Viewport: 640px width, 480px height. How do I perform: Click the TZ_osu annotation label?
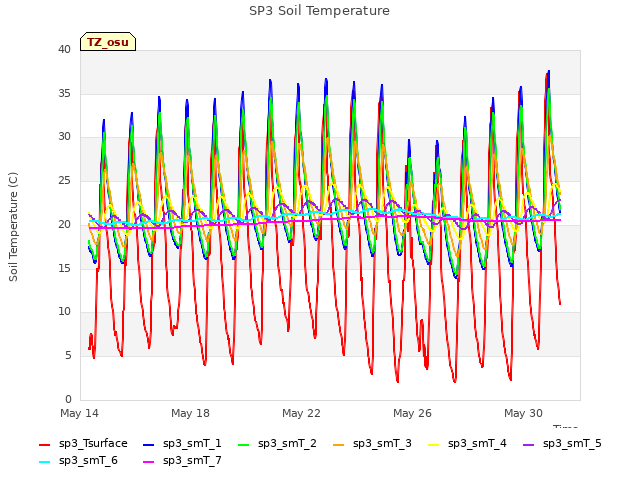pos(108,42)
